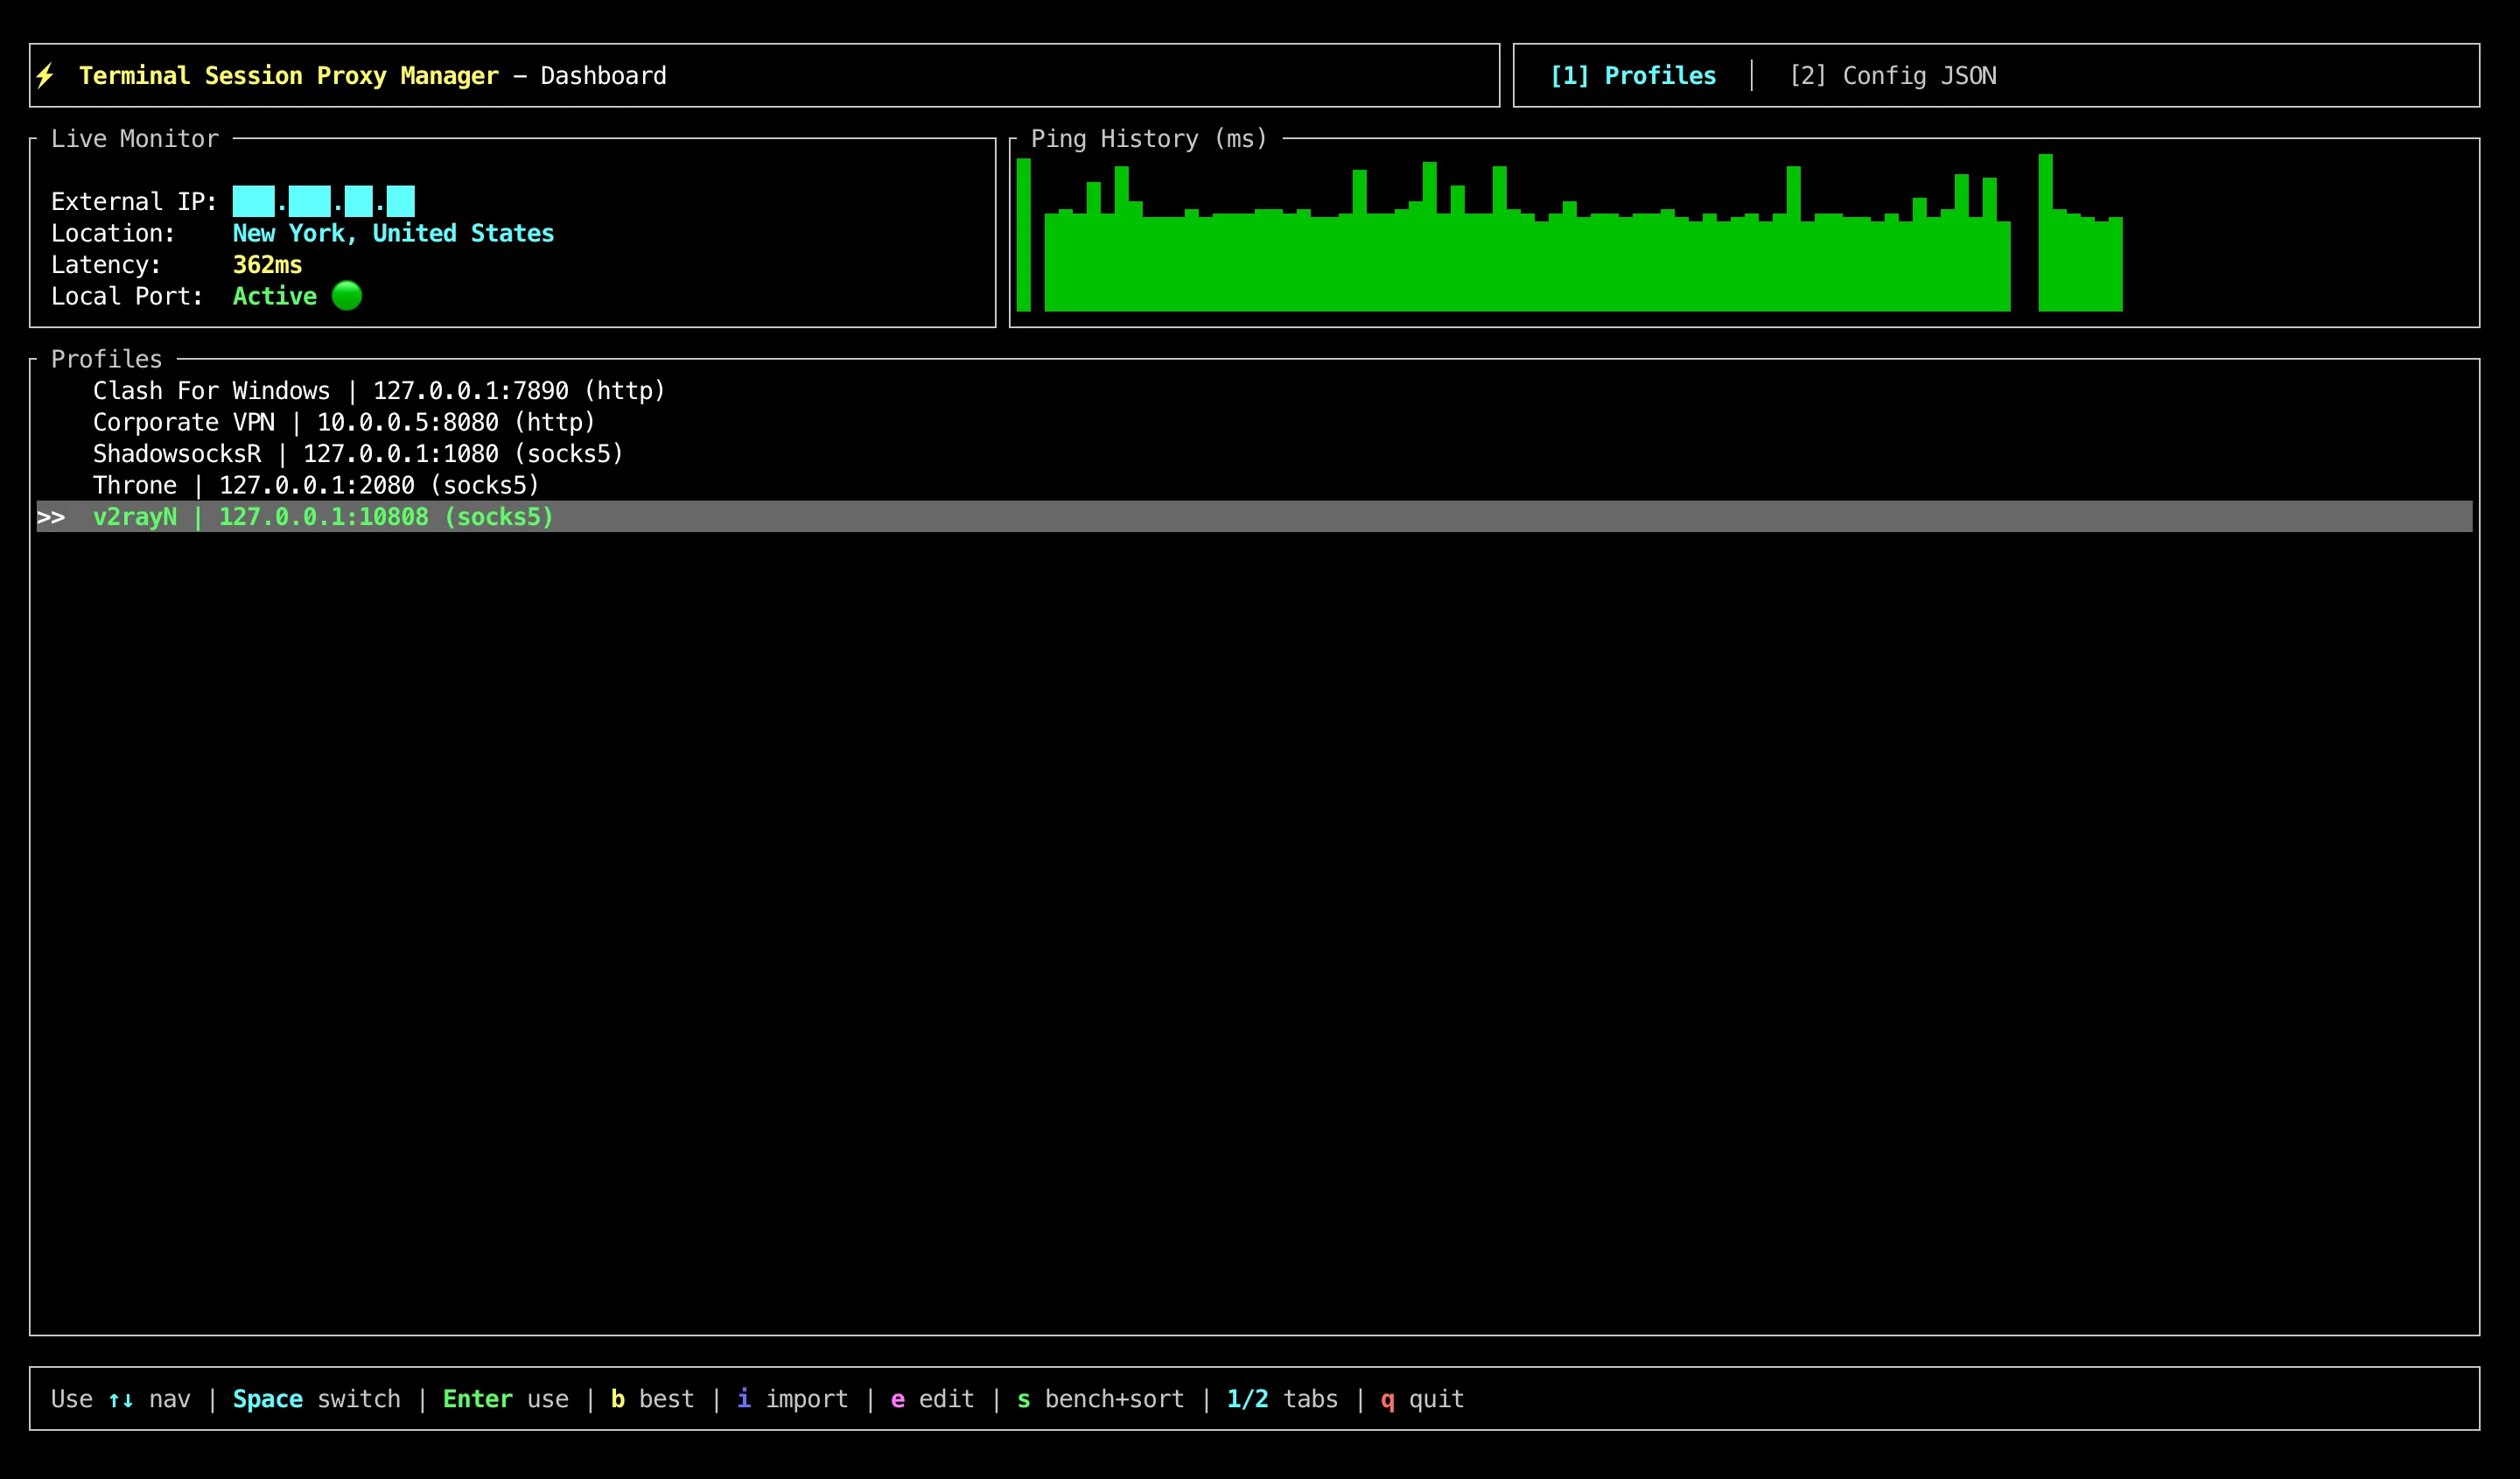Click the 1/2 tabs shortcut hint

(x=1282, y=1399)
